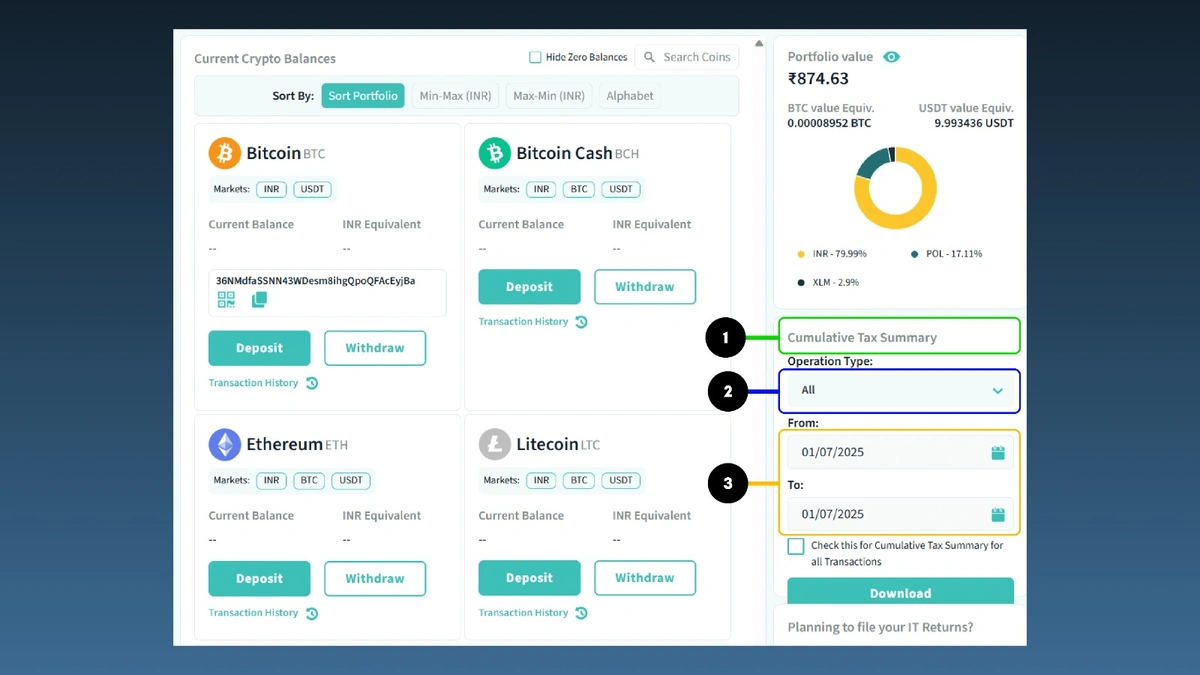Viewport: 1200px width, 675px height.
Task: Click the yellow INR legend dot
Action: point(801,254)
